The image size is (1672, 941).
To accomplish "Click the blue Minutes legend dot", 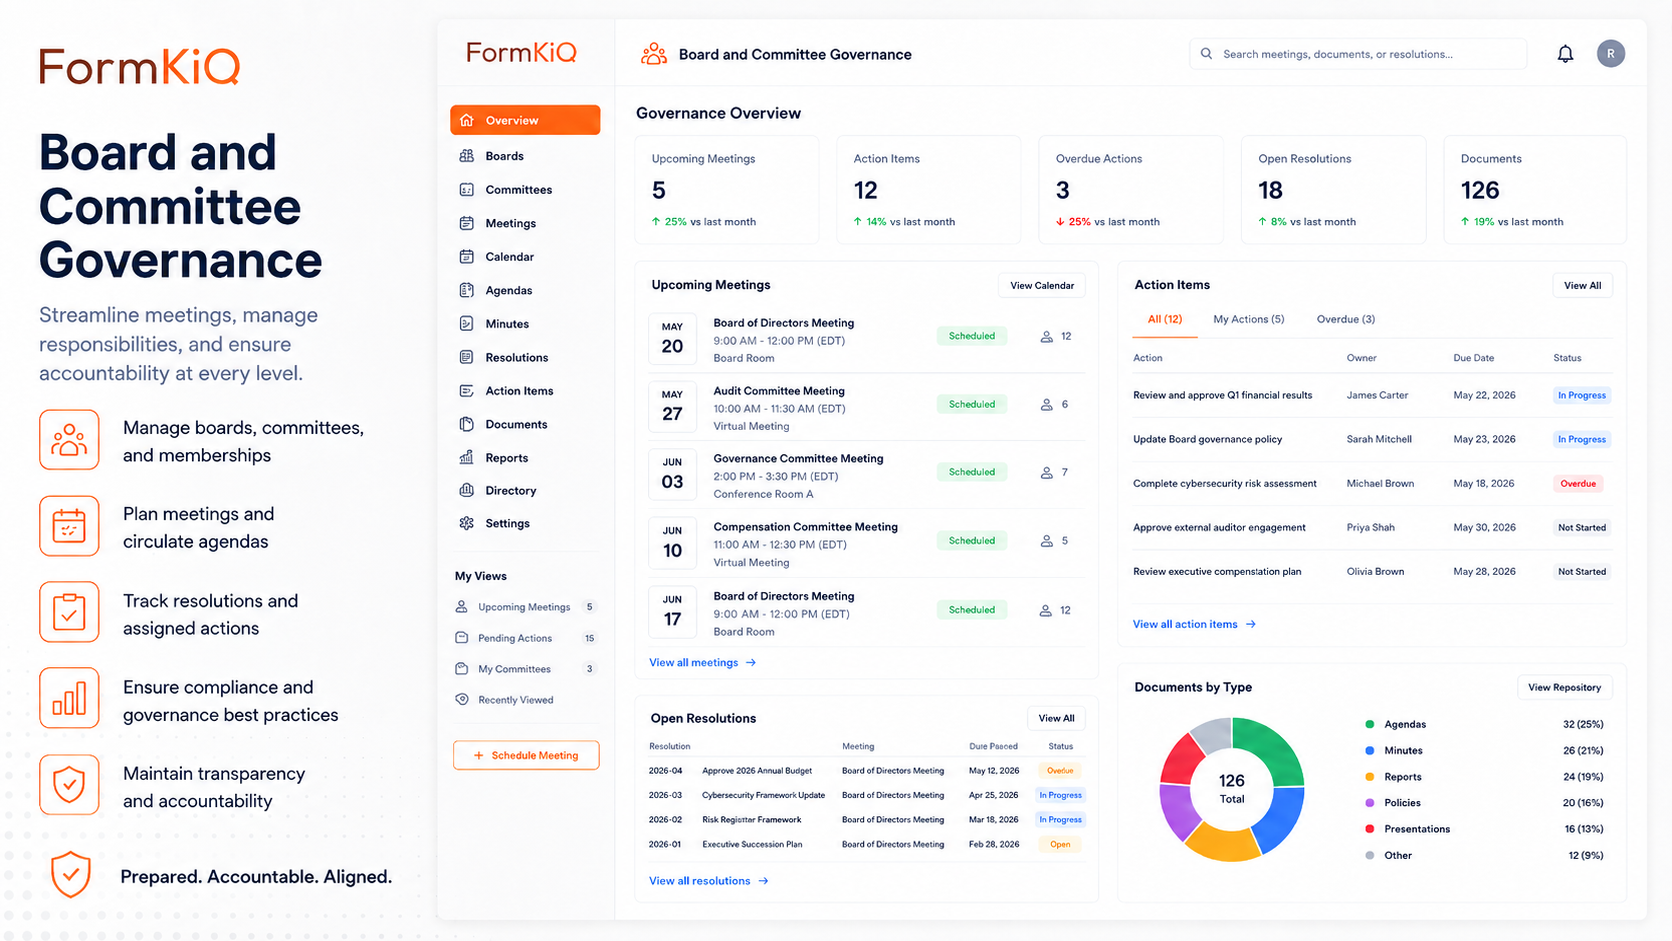I will (x=1369, y=750).
